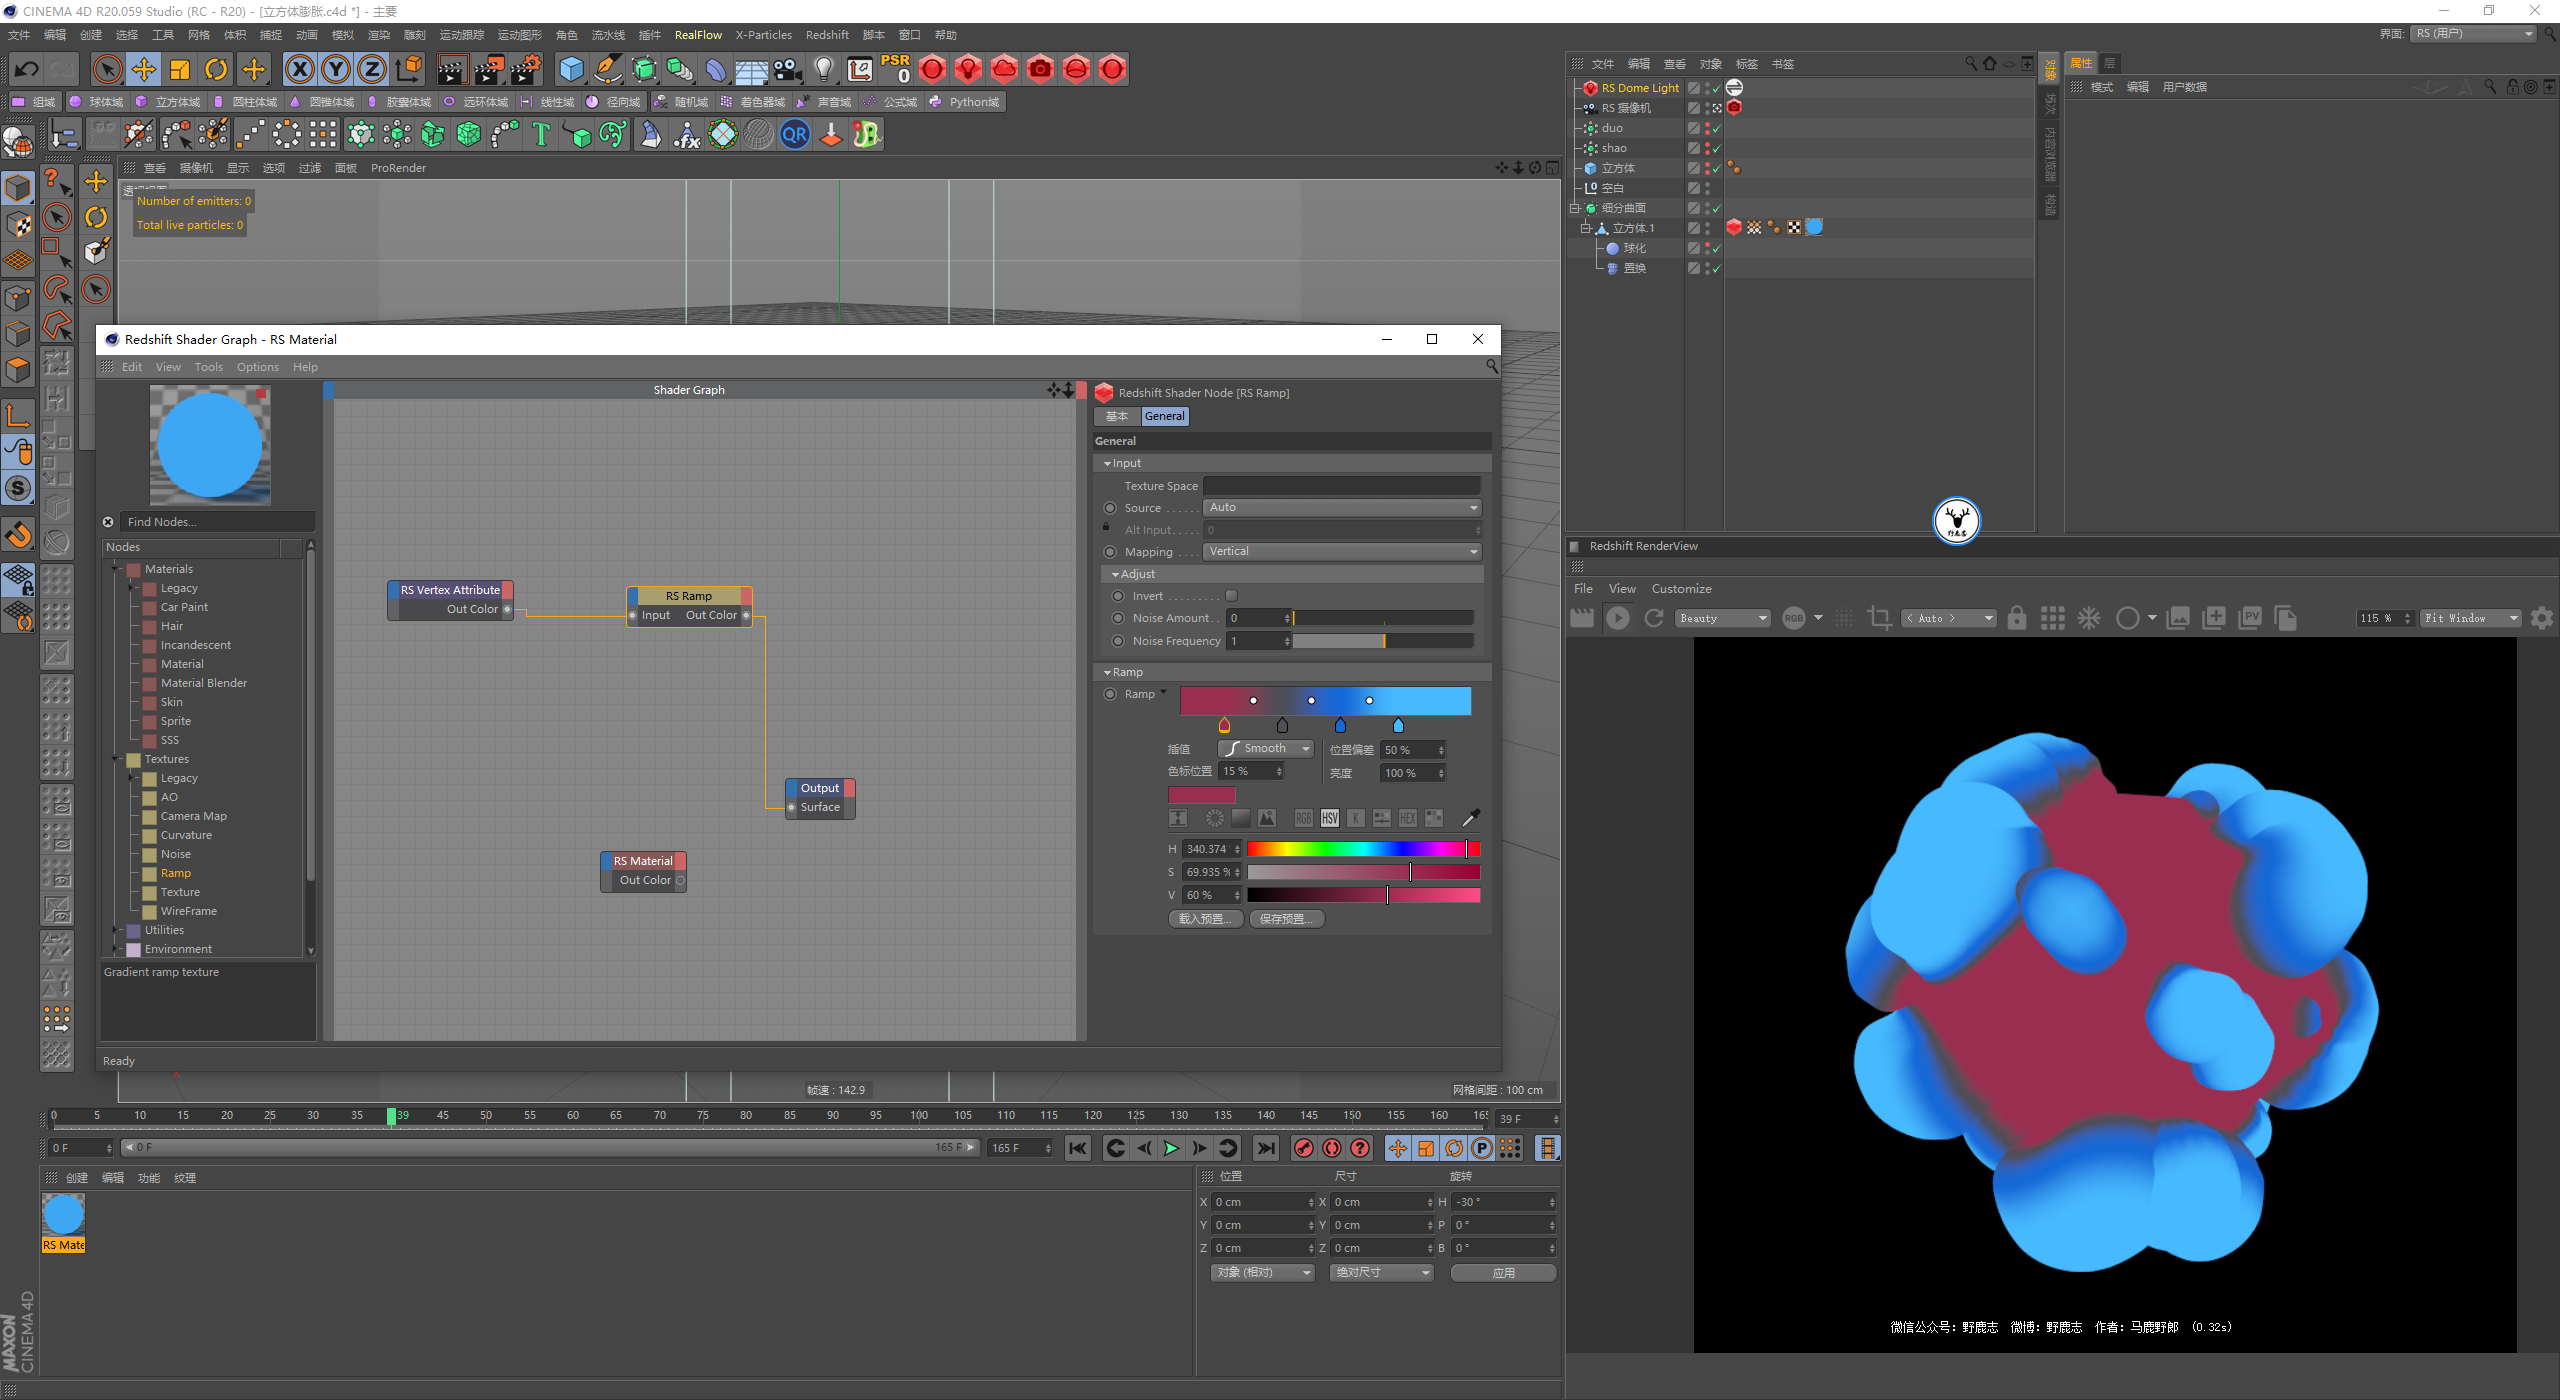Click the magenta current color swatch
This screenshot has height=1400, width=2560.
[1202, 796]
